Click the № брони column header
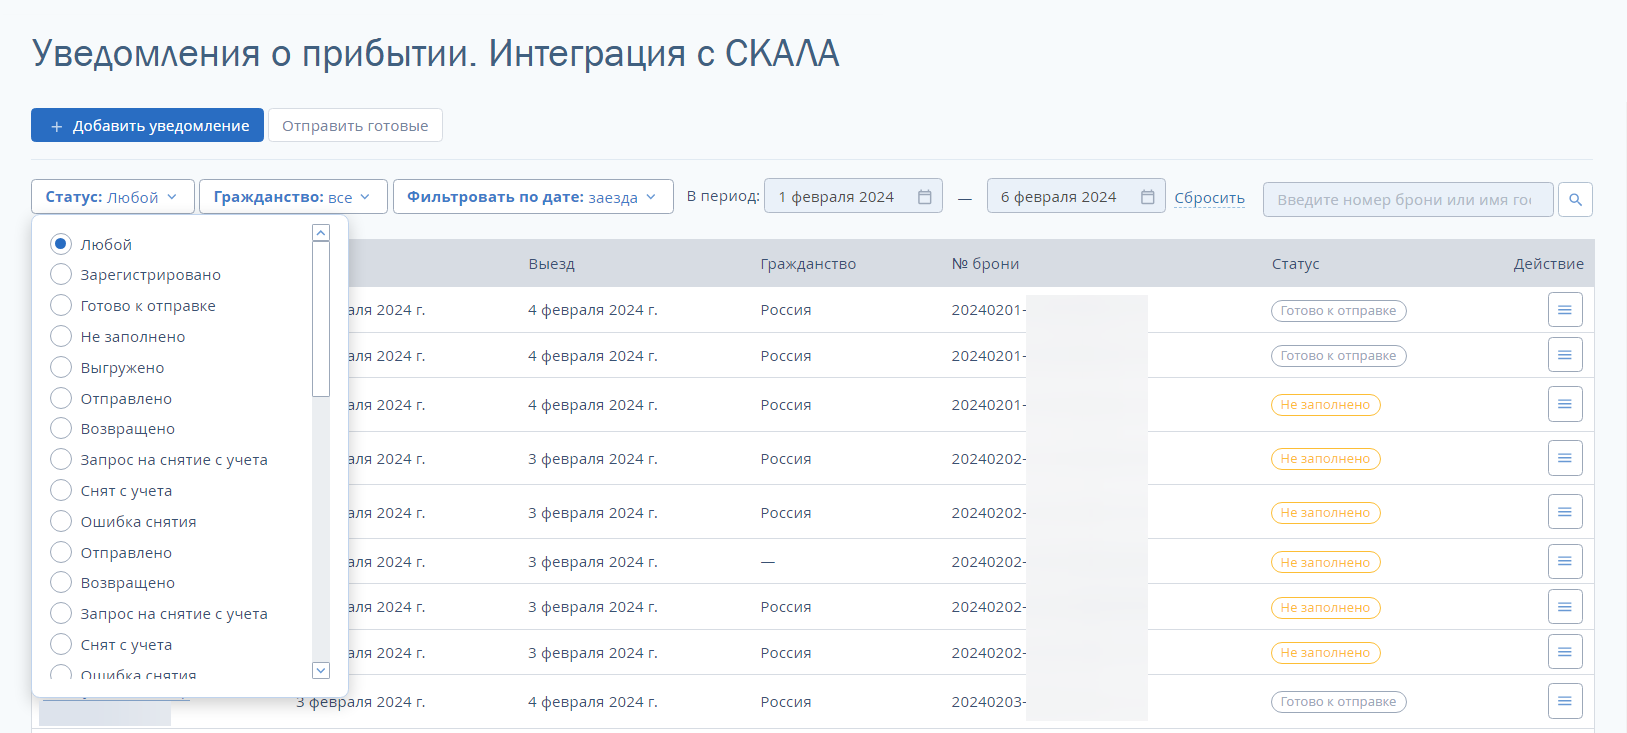The width and height of the screenshot is (1627, 733). point(985,264)
